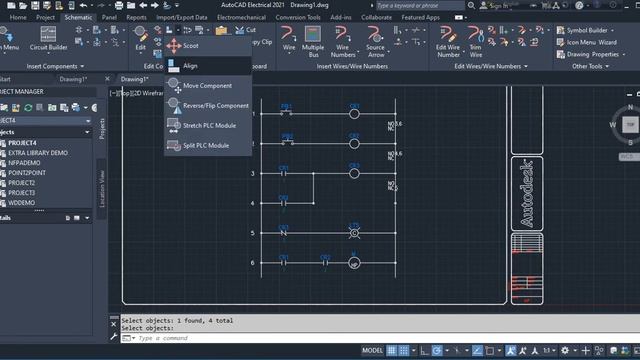Click the Cut clipboard tool
This screenshot has height=360, width=640.
pos(246,30)
